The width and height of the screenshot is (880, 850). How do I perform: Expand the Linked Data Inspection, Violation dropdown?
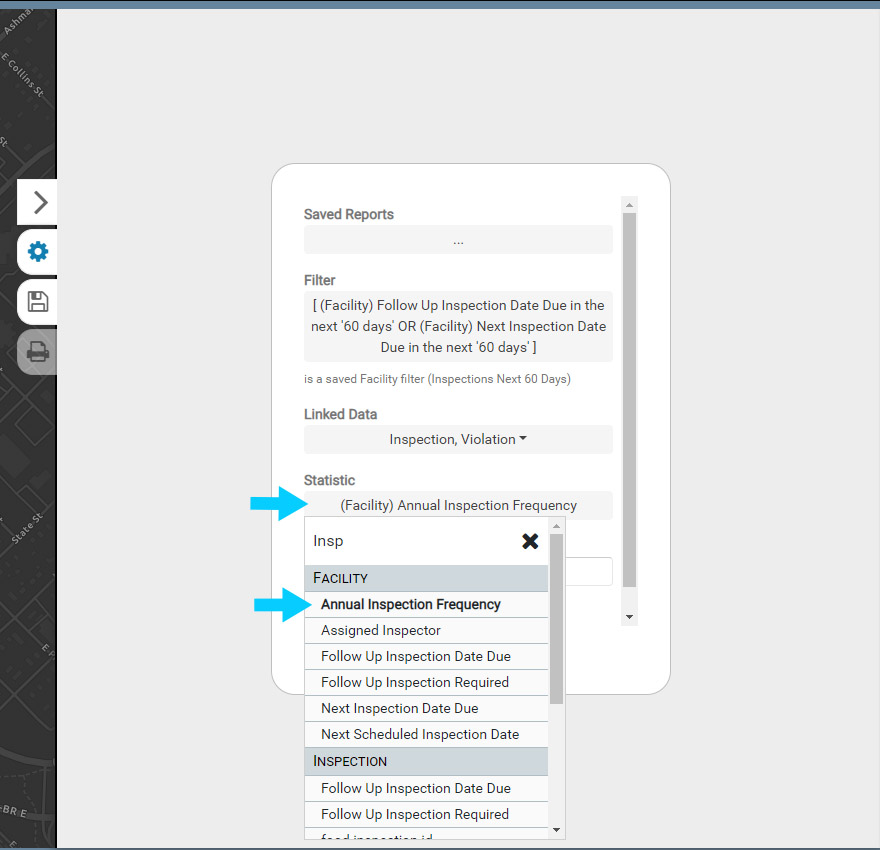pyautogui.click(x=458, y=440)
